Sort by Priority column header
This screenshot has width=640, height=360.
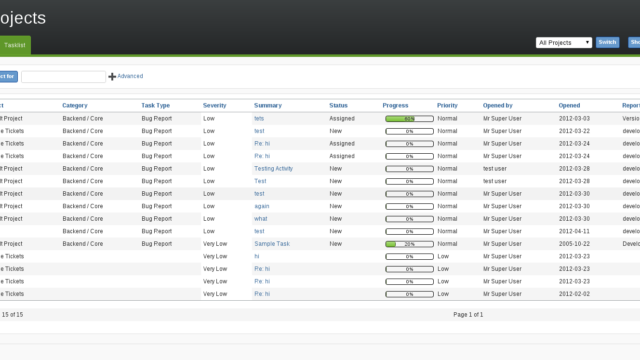point(447,105)
